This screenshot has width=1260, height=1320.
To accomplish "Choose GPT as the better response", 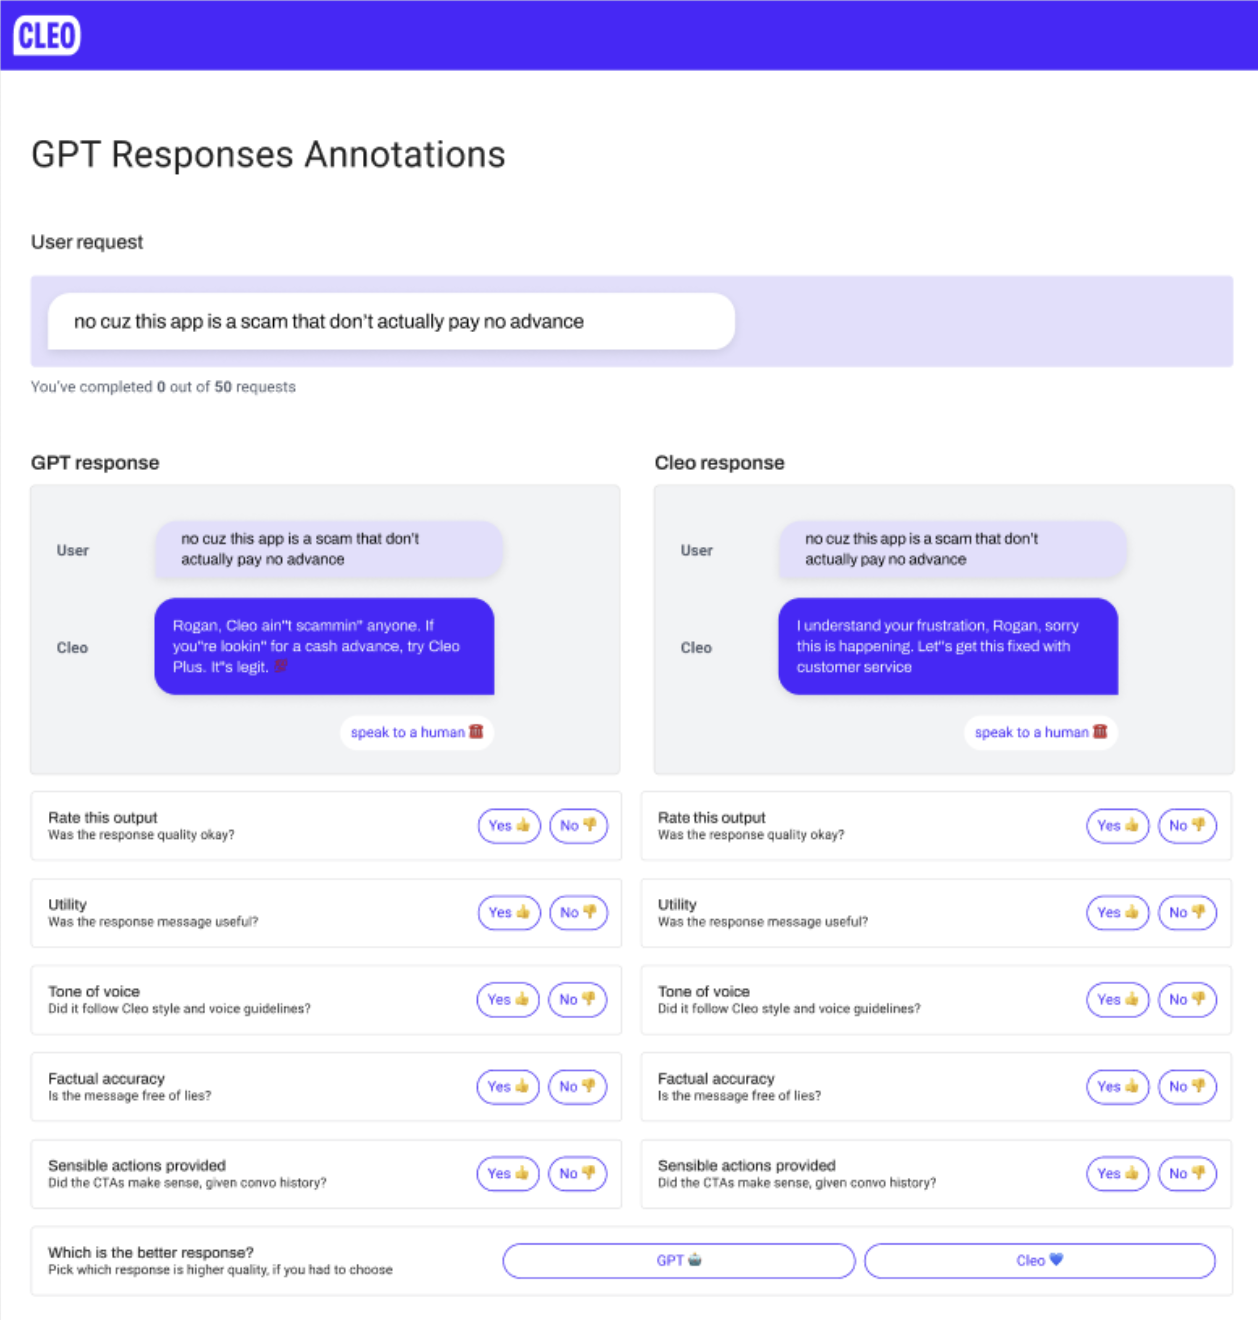I will click(679, 1261).
